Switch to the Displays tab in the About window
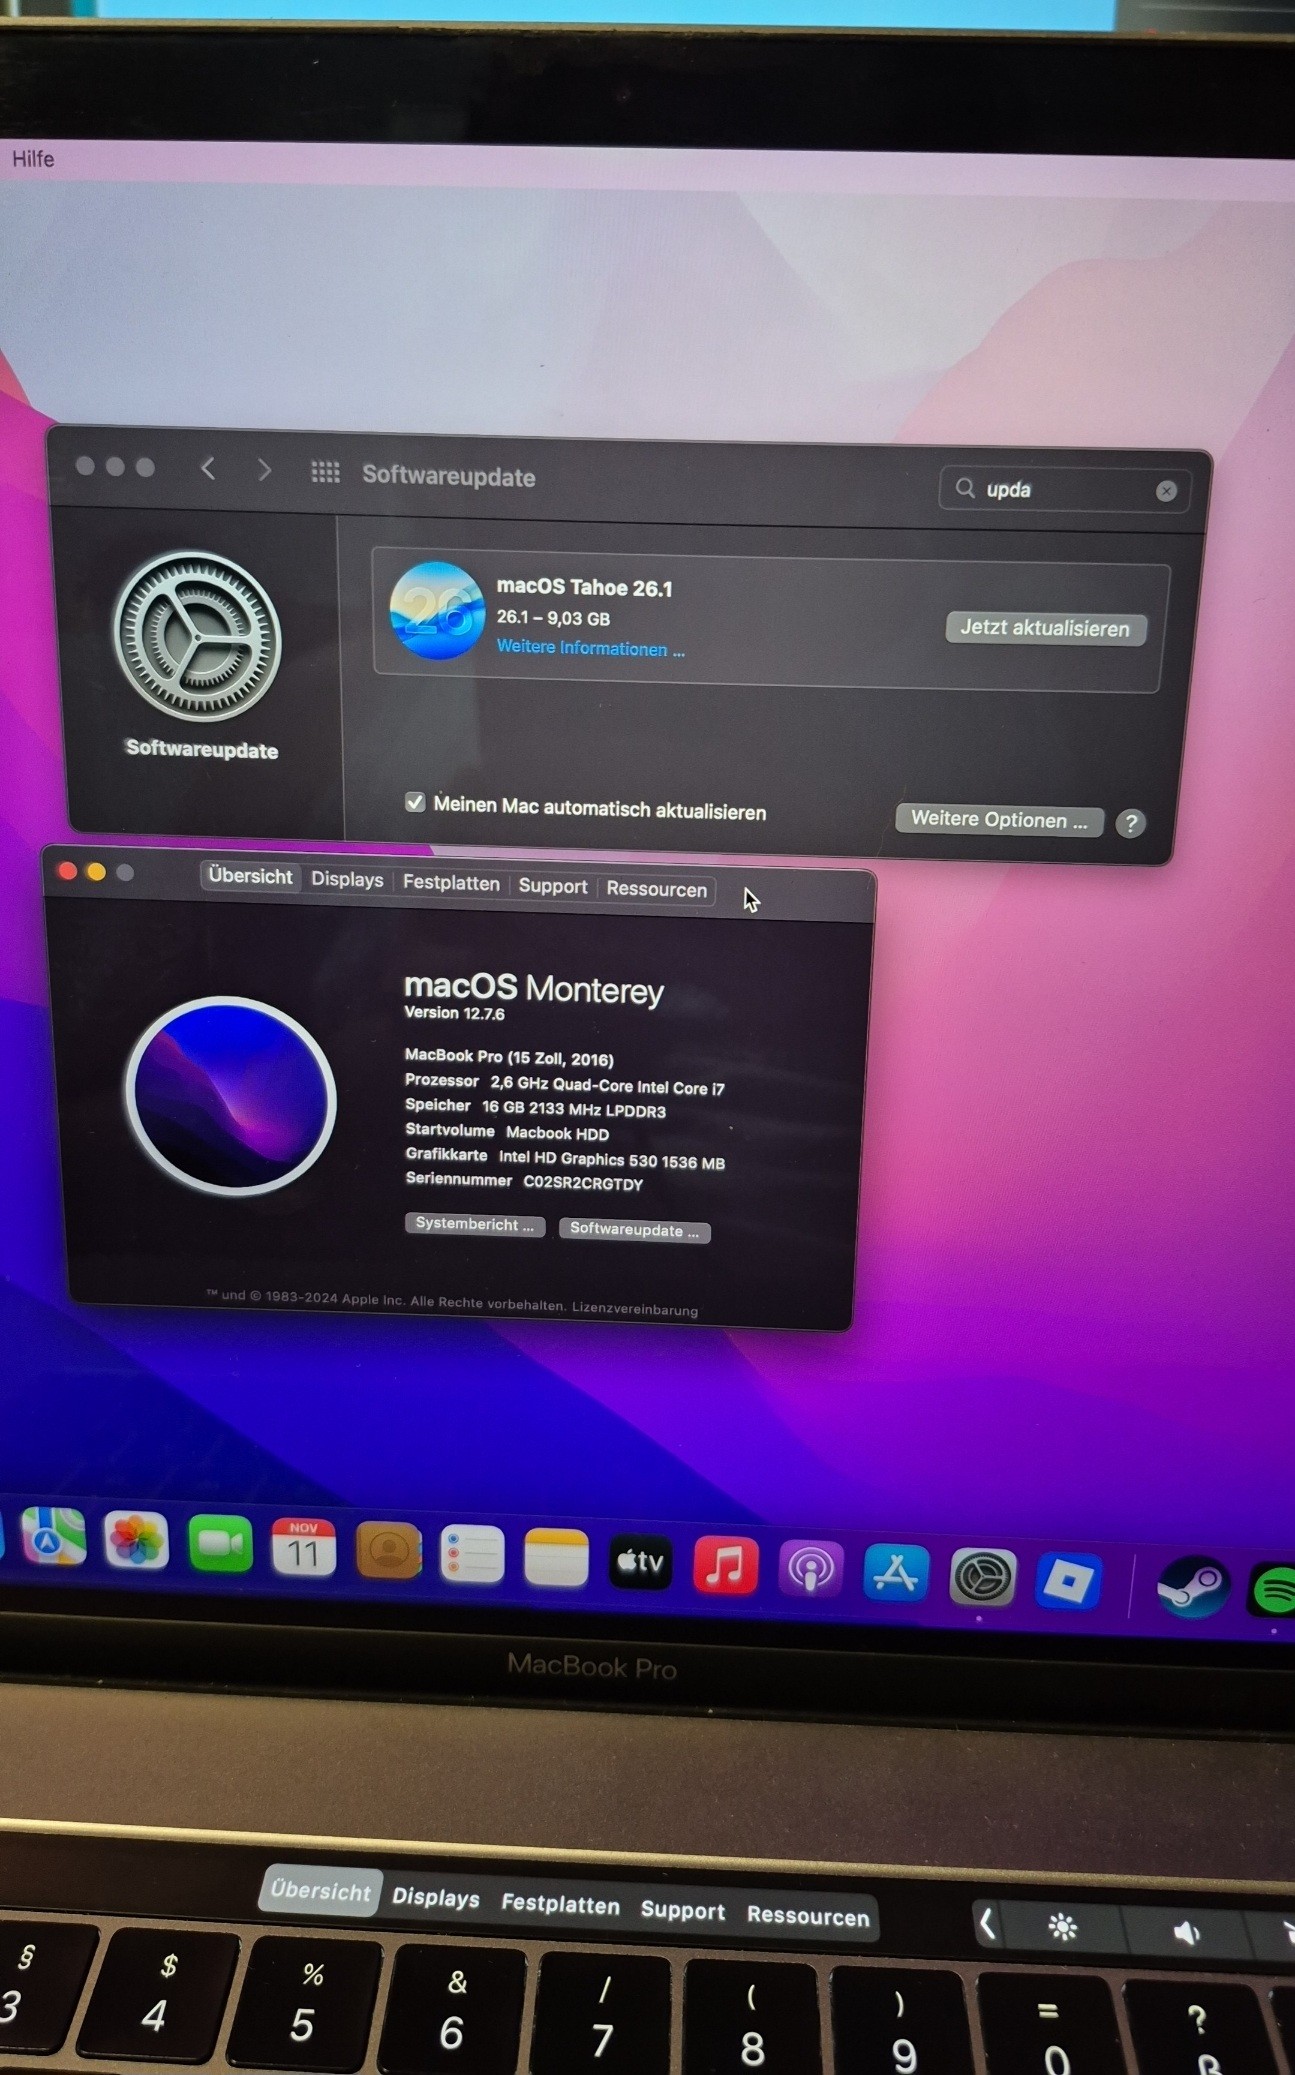The width and height of the screenshot is (1295, 2075). tap(347, 880)
